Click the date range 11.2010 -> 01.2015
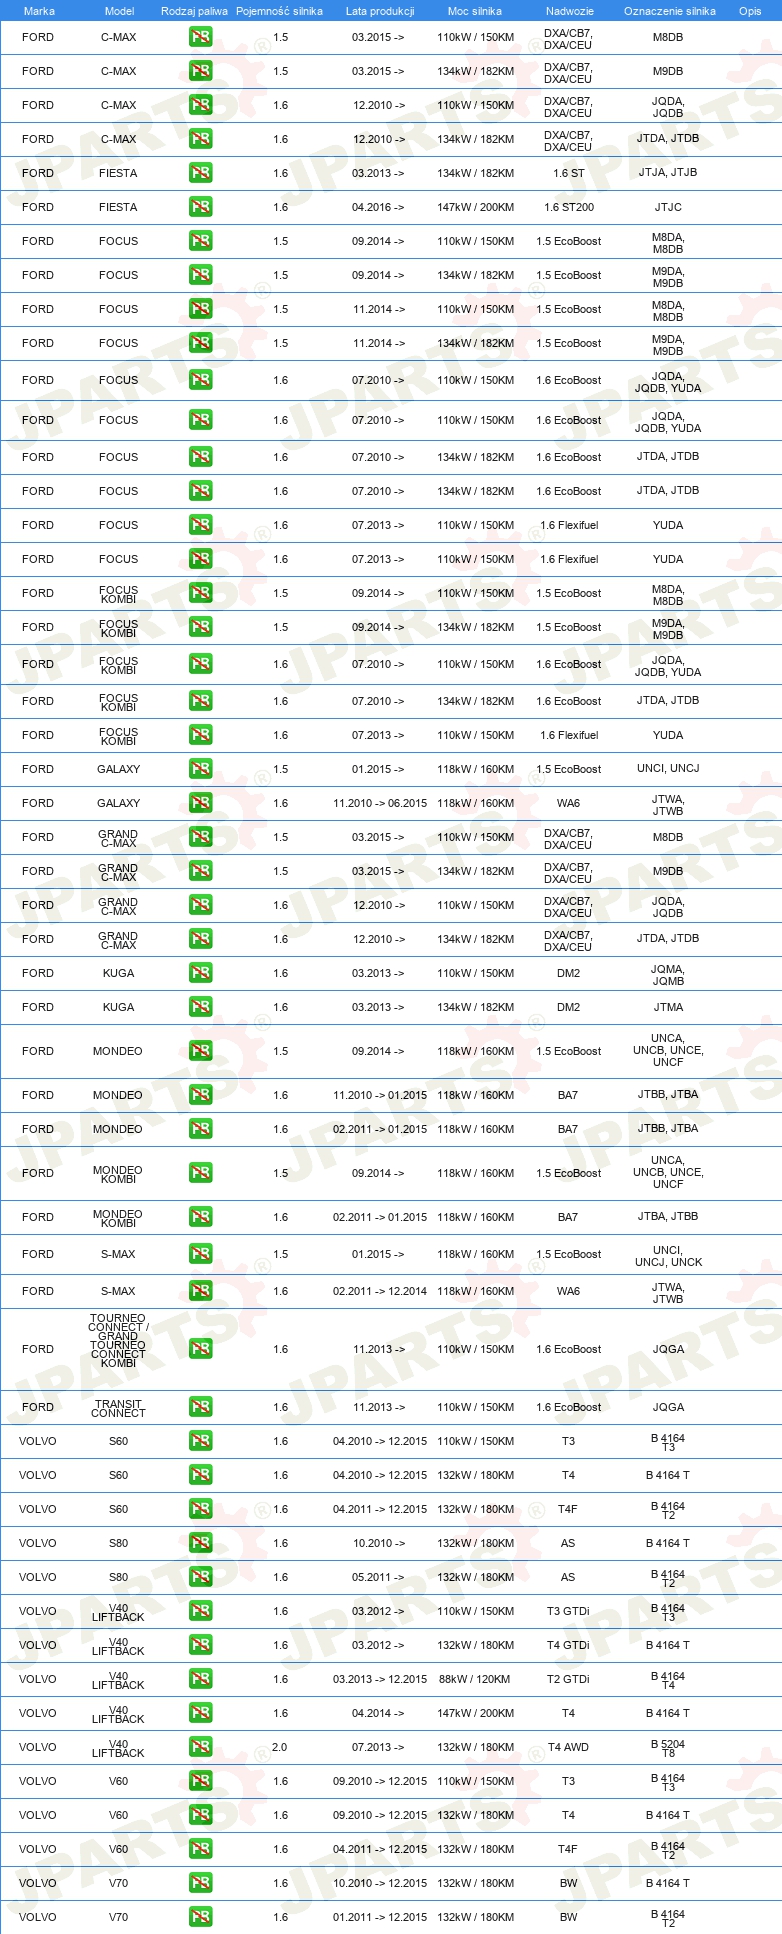This screenshot has width=782, height=1934. coord(380,1095)
